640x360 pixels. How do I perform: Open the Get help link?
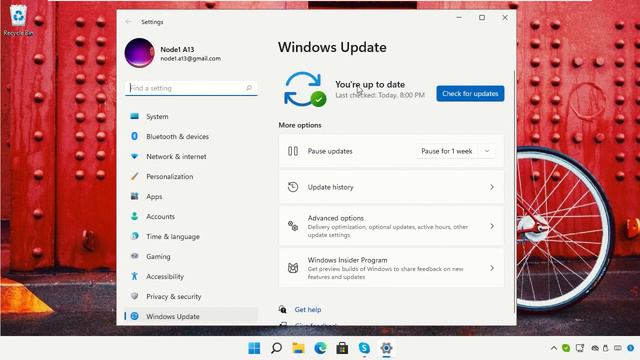pos(308,309)
